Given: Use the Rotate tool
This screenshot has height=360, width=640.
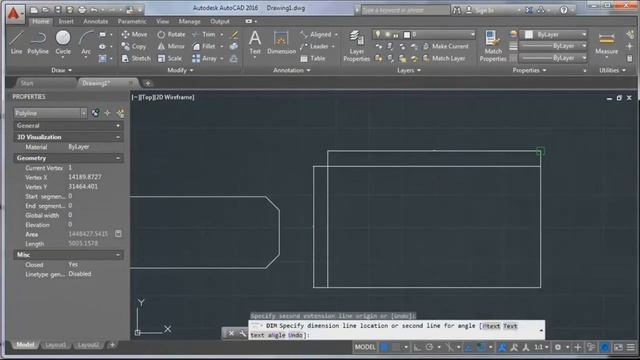Looking at the screenshot, I should tap(171, 35).
